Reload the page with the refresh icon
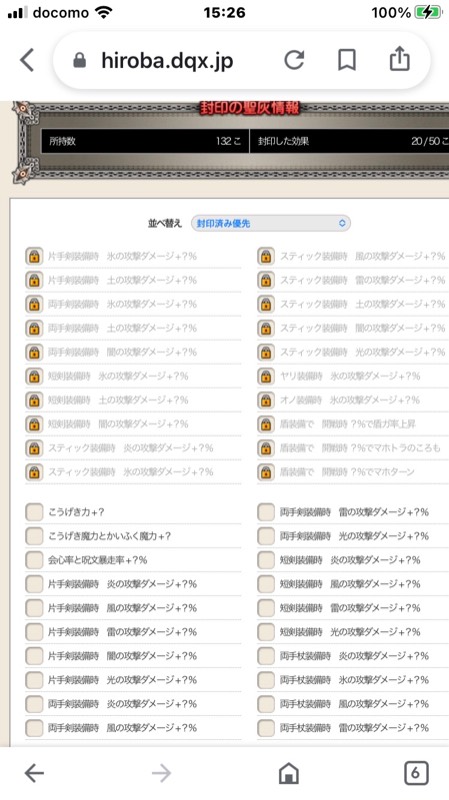Screen dimensions: 449x800 click(x=294, y=60)
